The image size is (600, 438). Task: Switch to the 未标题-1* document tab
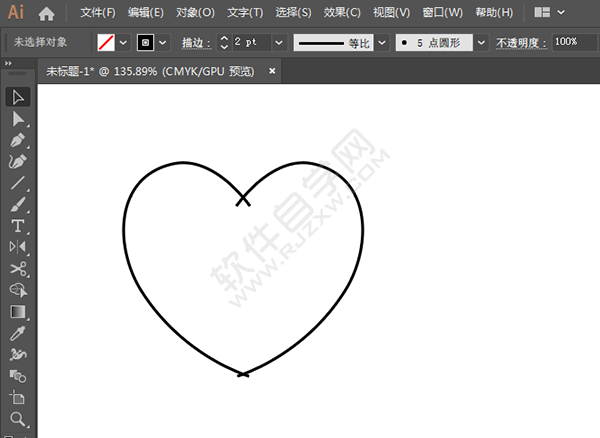tap(150, 71)
